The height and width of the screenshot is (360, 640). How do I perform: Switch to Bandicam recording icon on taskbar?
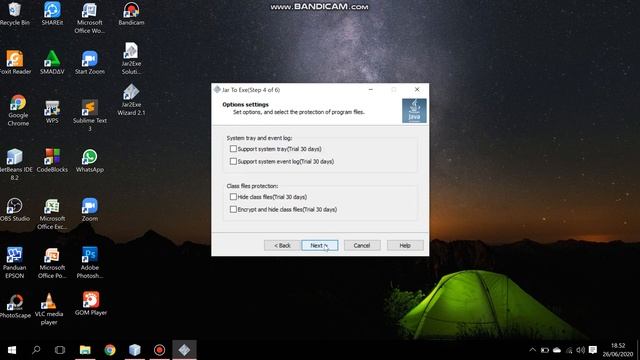[x=159, y=350]
